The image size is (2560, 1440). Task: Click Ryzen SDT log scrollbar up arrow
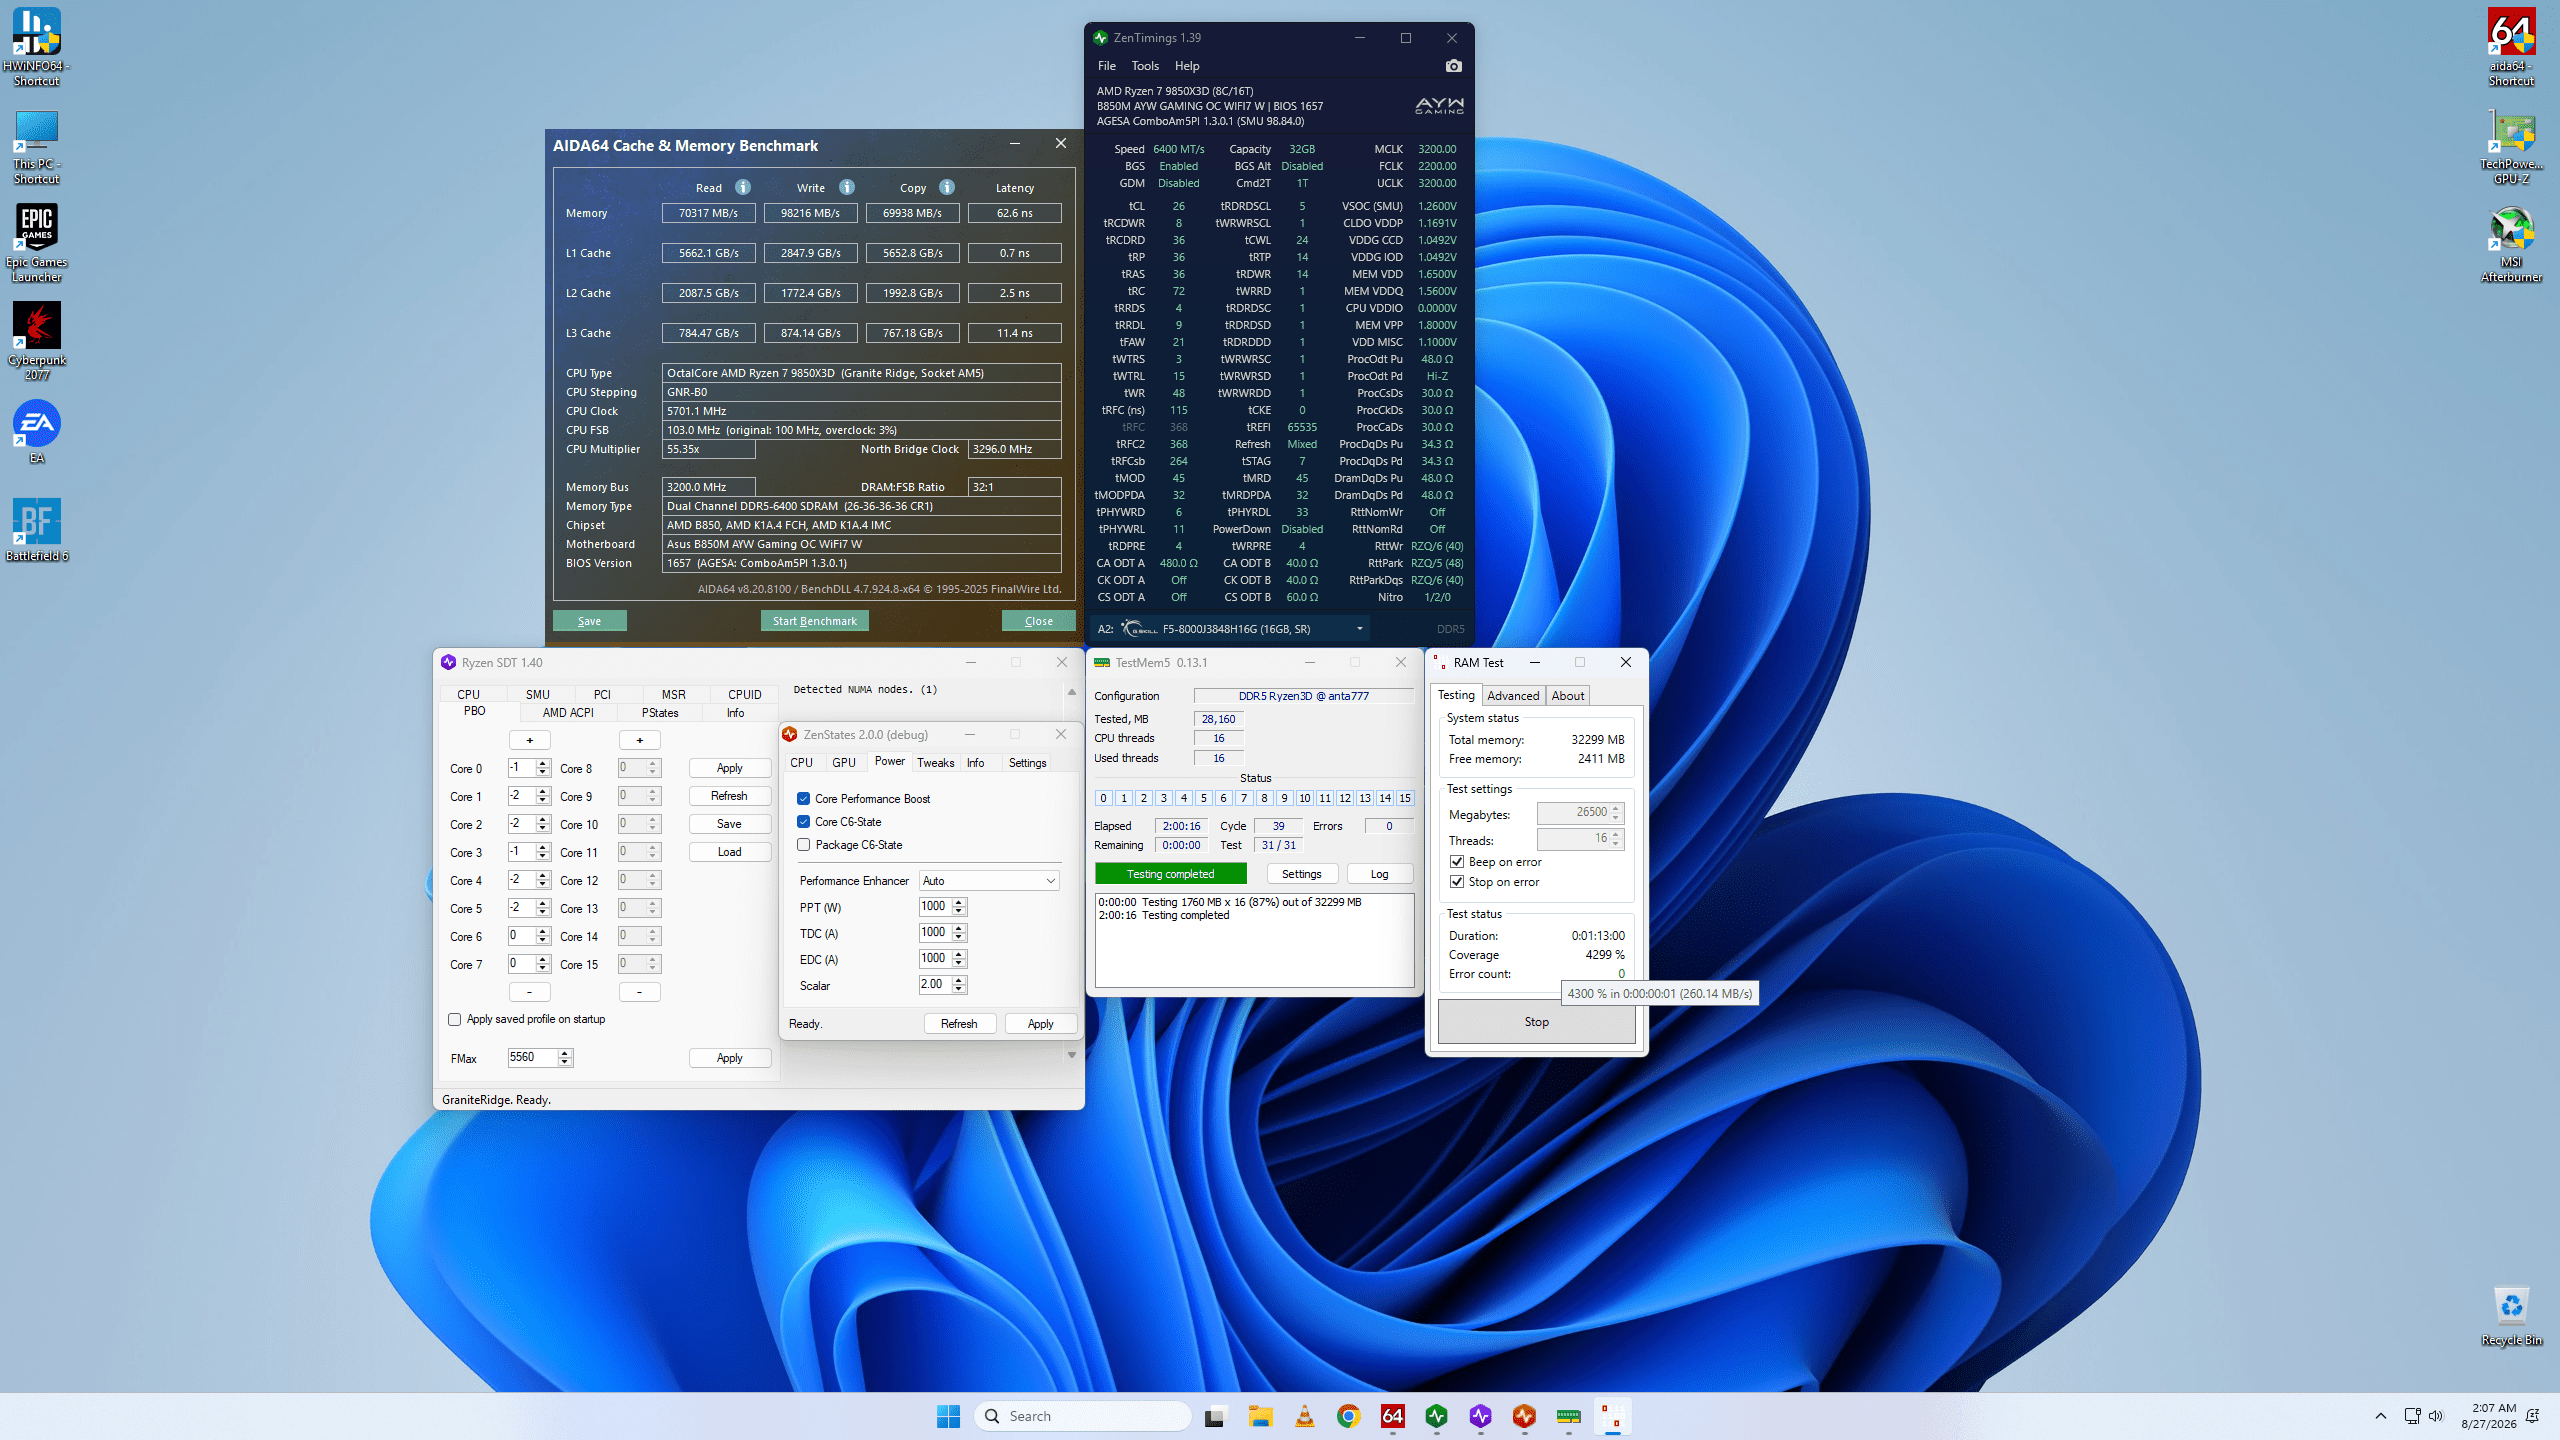[x=1072, y=692]
